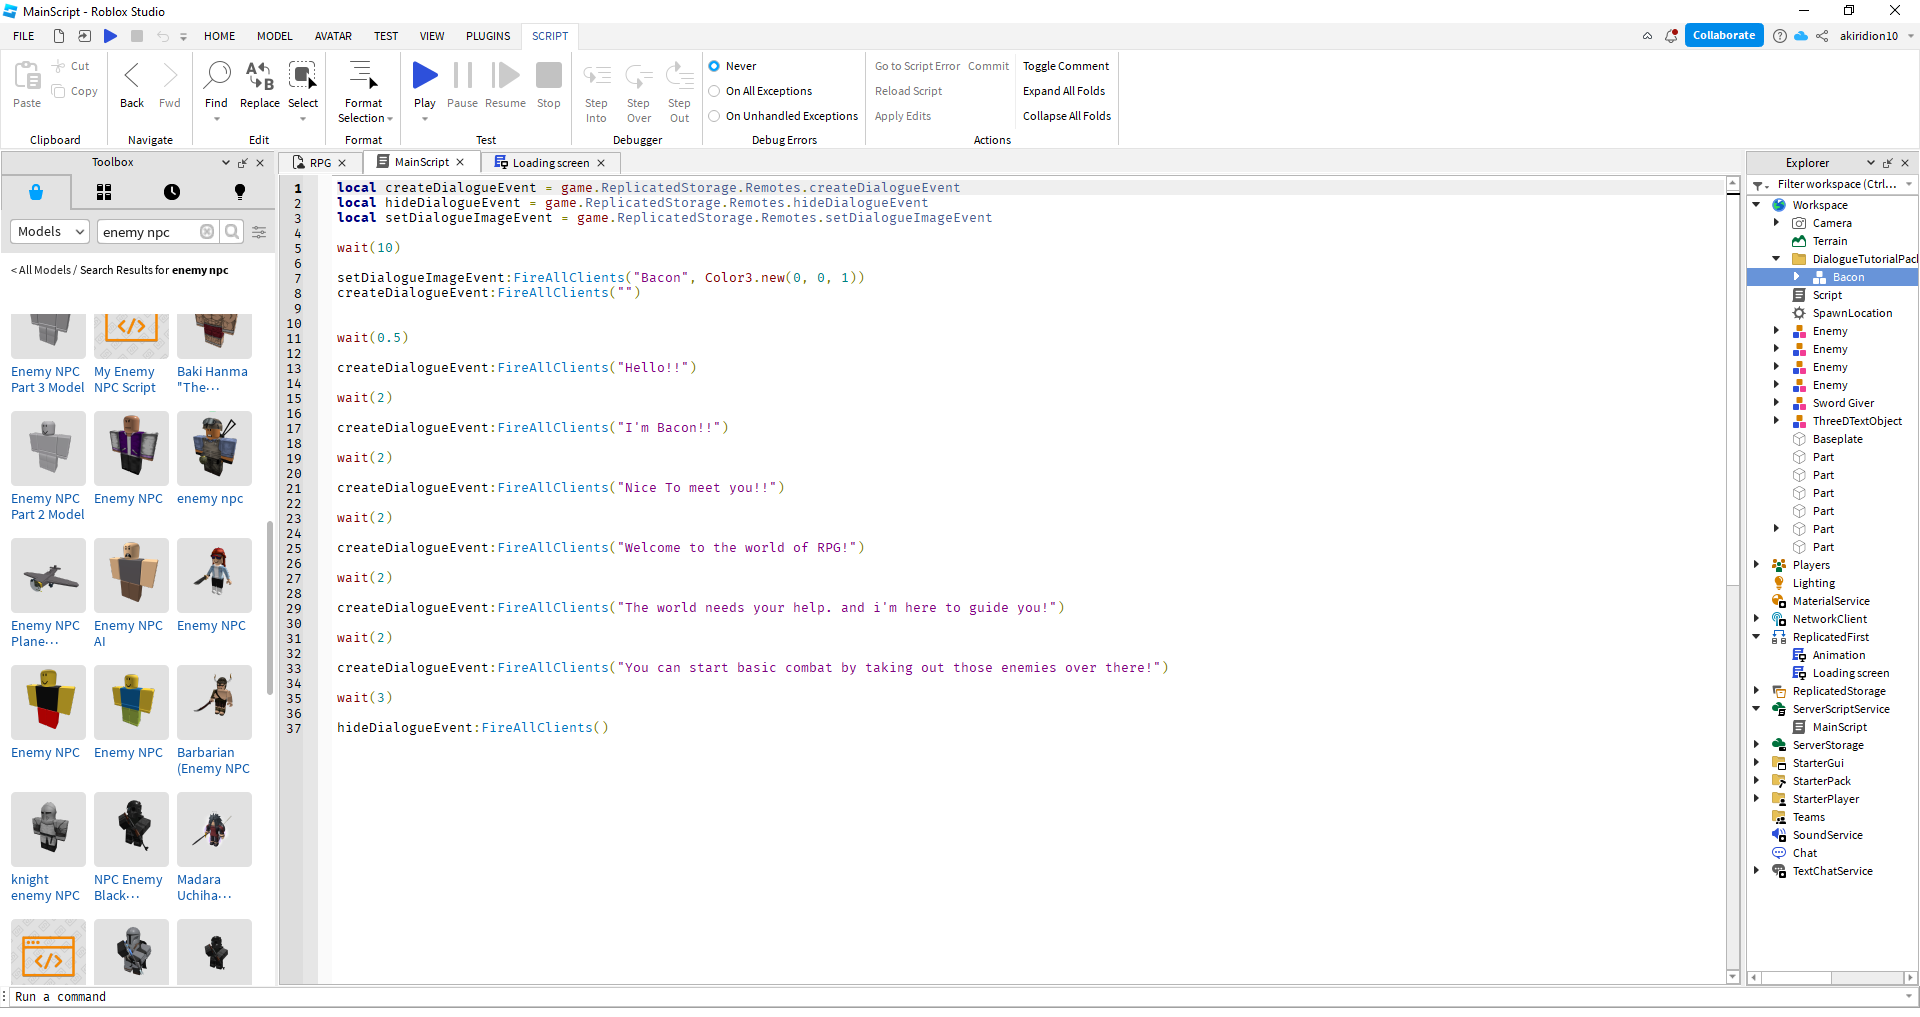Viewport: 1920px width, 1017px height.
Task: Expand the Players item in Explorer
Action: point(1758,564)
